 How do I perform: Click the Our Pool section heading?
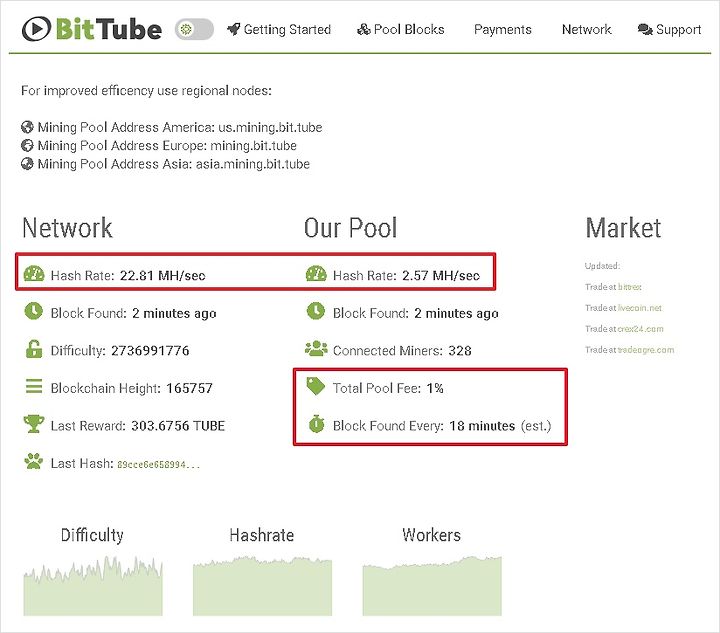(x=350, y=228)
